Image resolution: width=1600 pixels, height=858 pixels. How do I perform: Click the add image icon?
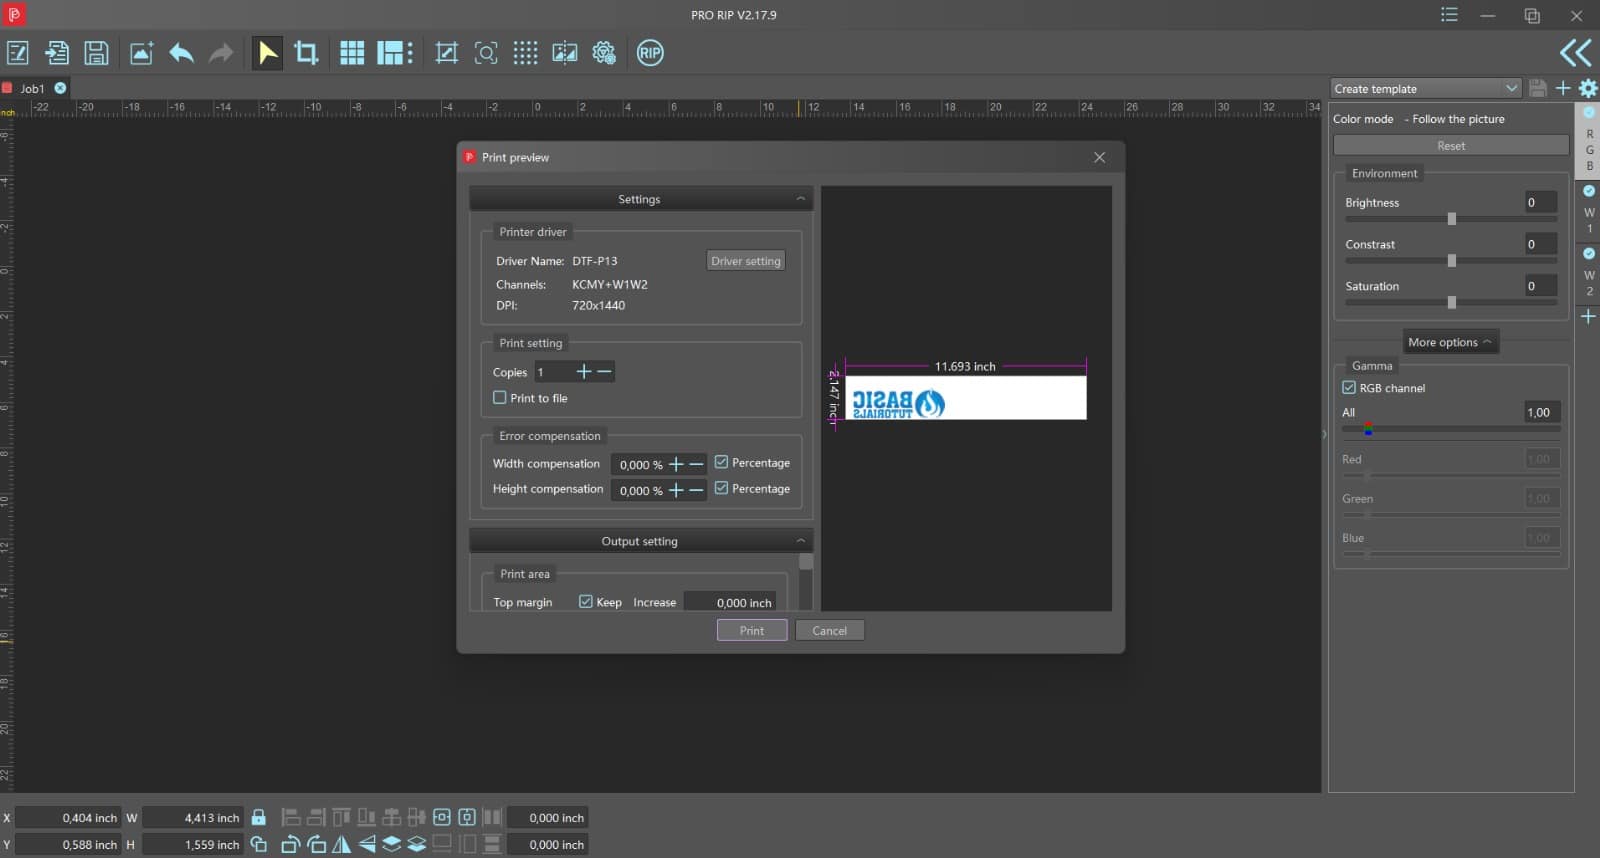pyautogui.click(x=141, y=53)
